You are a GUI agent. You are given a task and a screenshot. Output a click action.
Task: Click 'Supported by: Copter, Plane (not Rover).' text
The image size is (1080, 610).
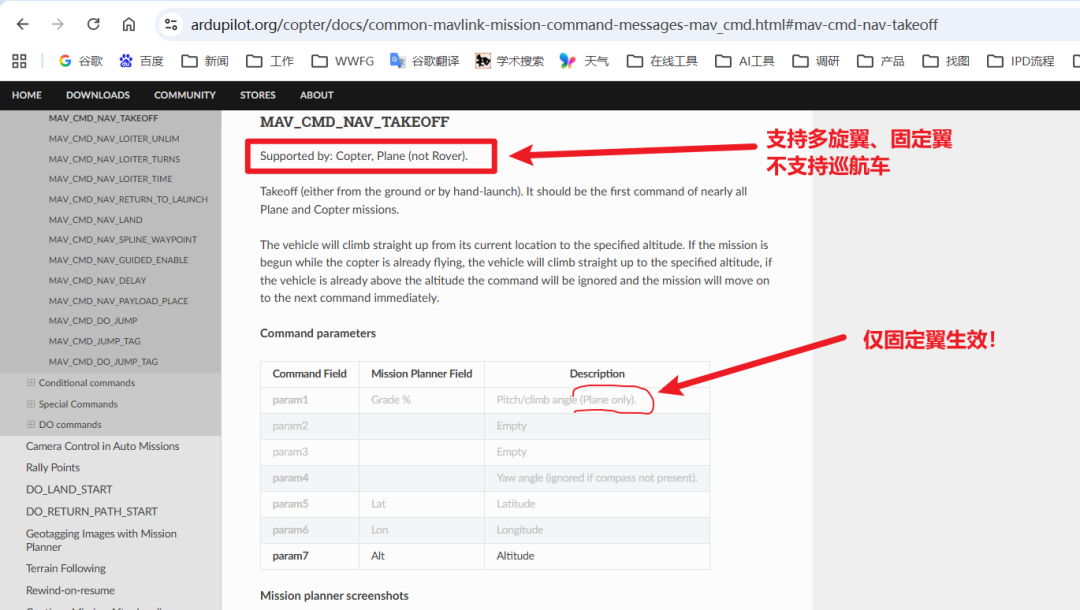tap(364, 156)
